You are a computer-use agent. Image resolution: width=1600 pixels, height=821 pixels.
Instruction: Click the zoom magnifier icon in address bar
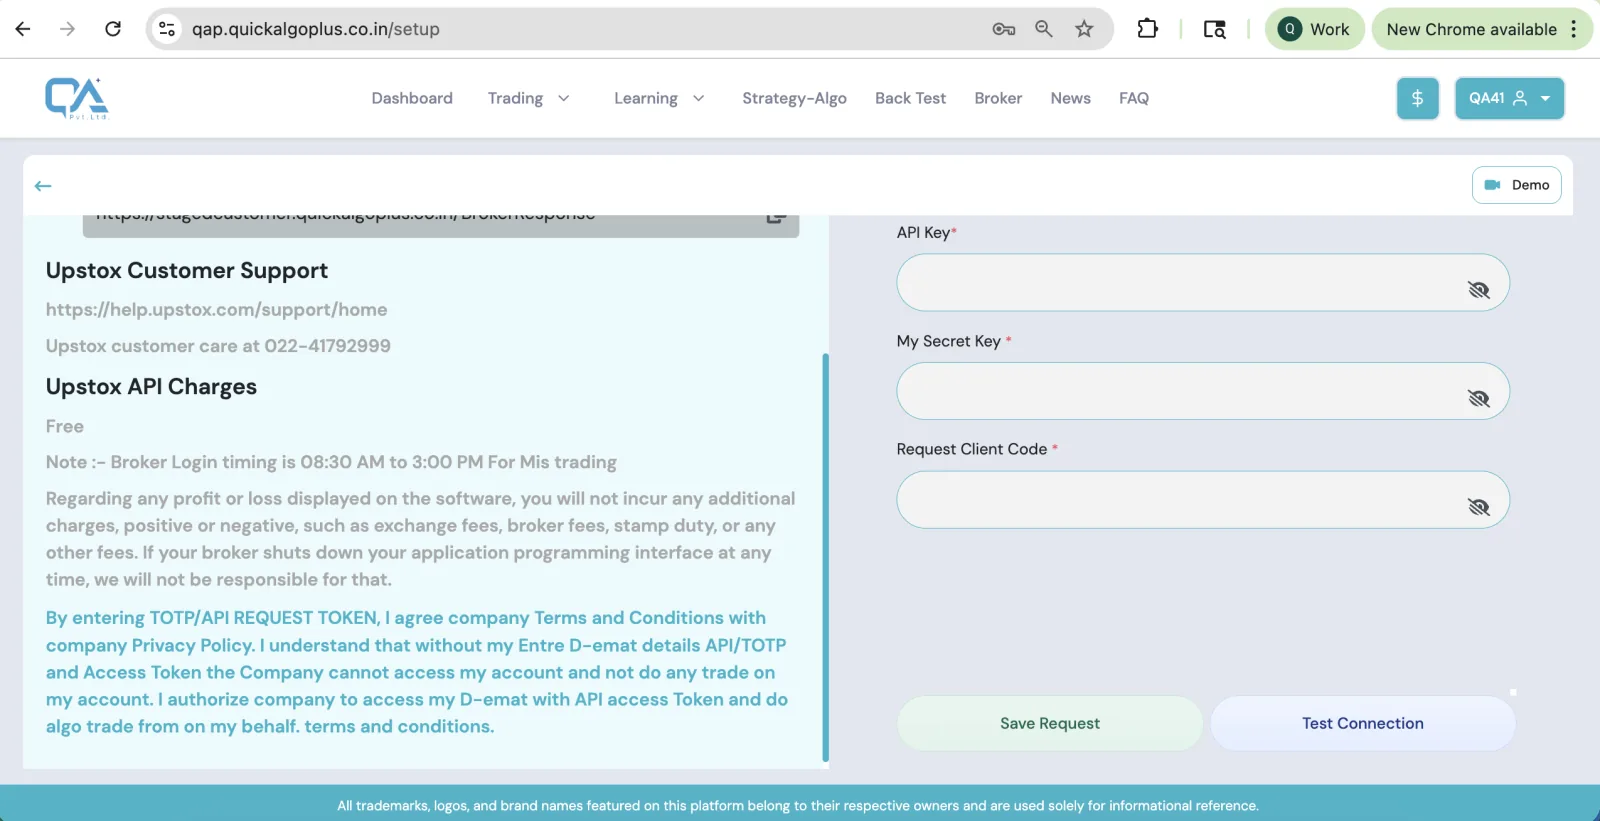[x=1044, y=29]
